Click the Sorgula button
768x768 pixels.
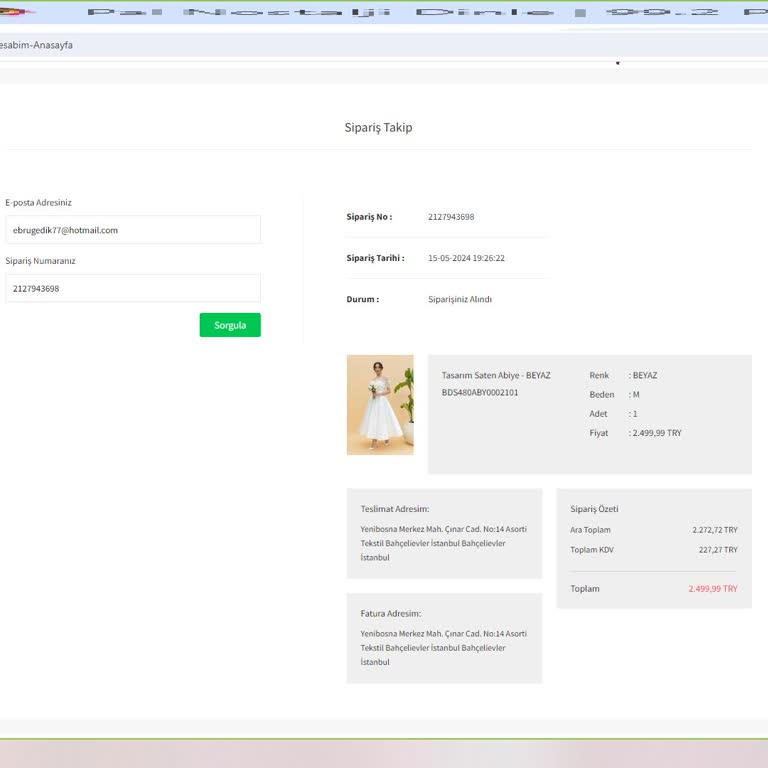(x=230, y=325)
